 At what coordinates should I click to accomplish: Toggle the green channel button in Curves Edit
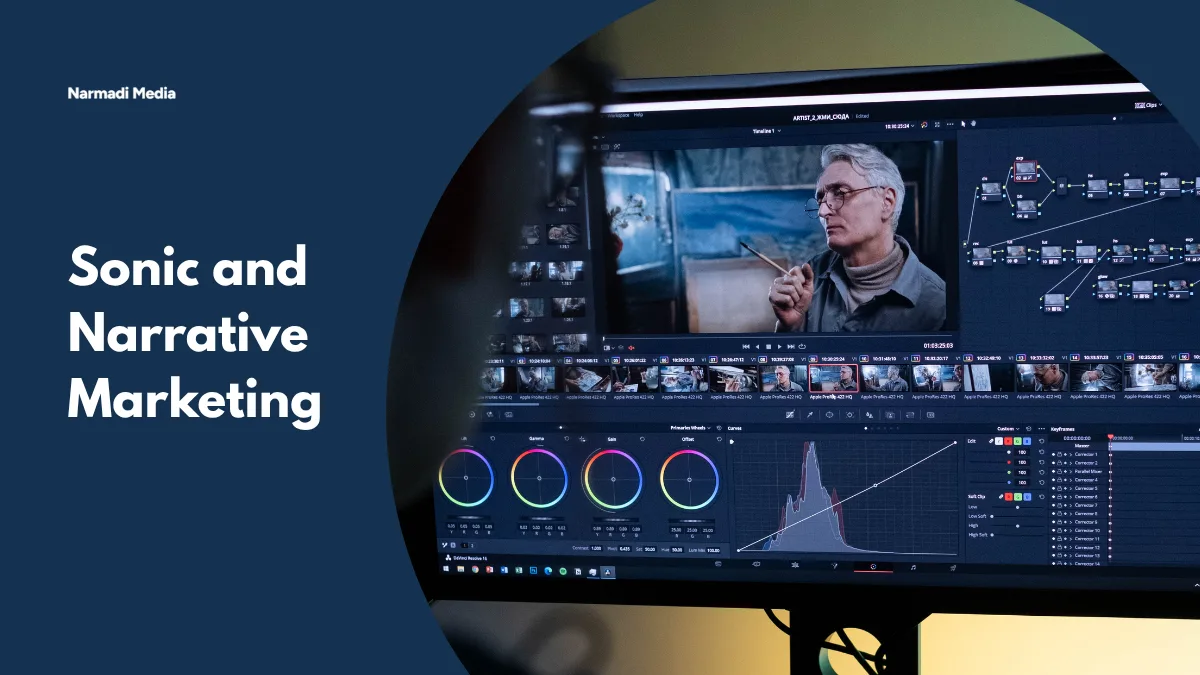coord(1017,441)
